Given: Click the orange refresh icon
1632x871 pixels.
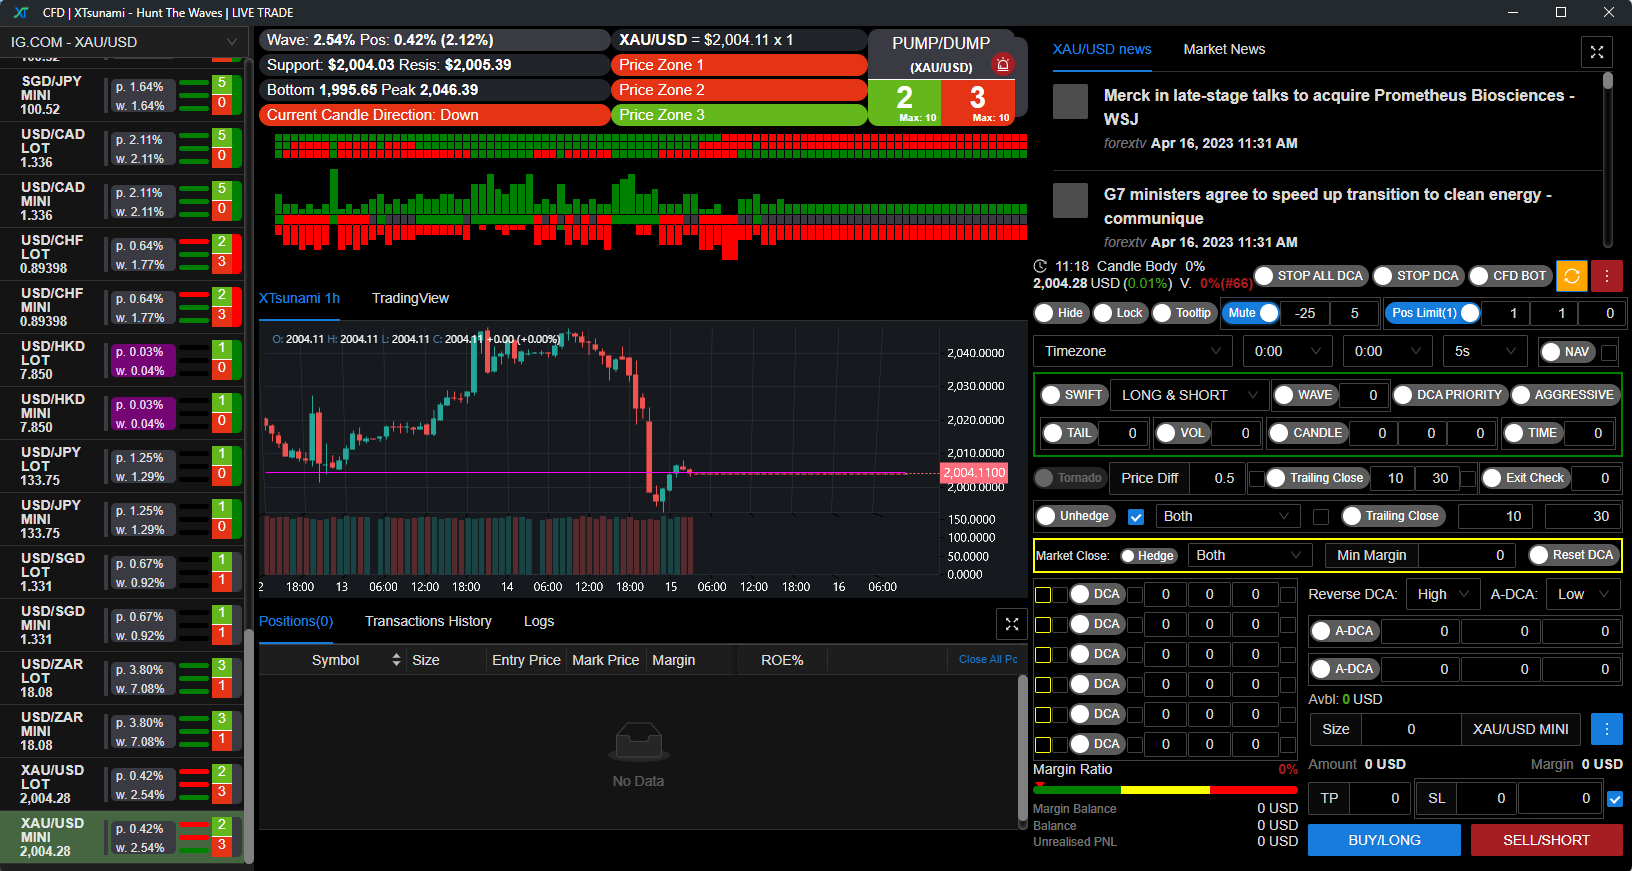Looking at the screenshot, I should [1571, 276].
